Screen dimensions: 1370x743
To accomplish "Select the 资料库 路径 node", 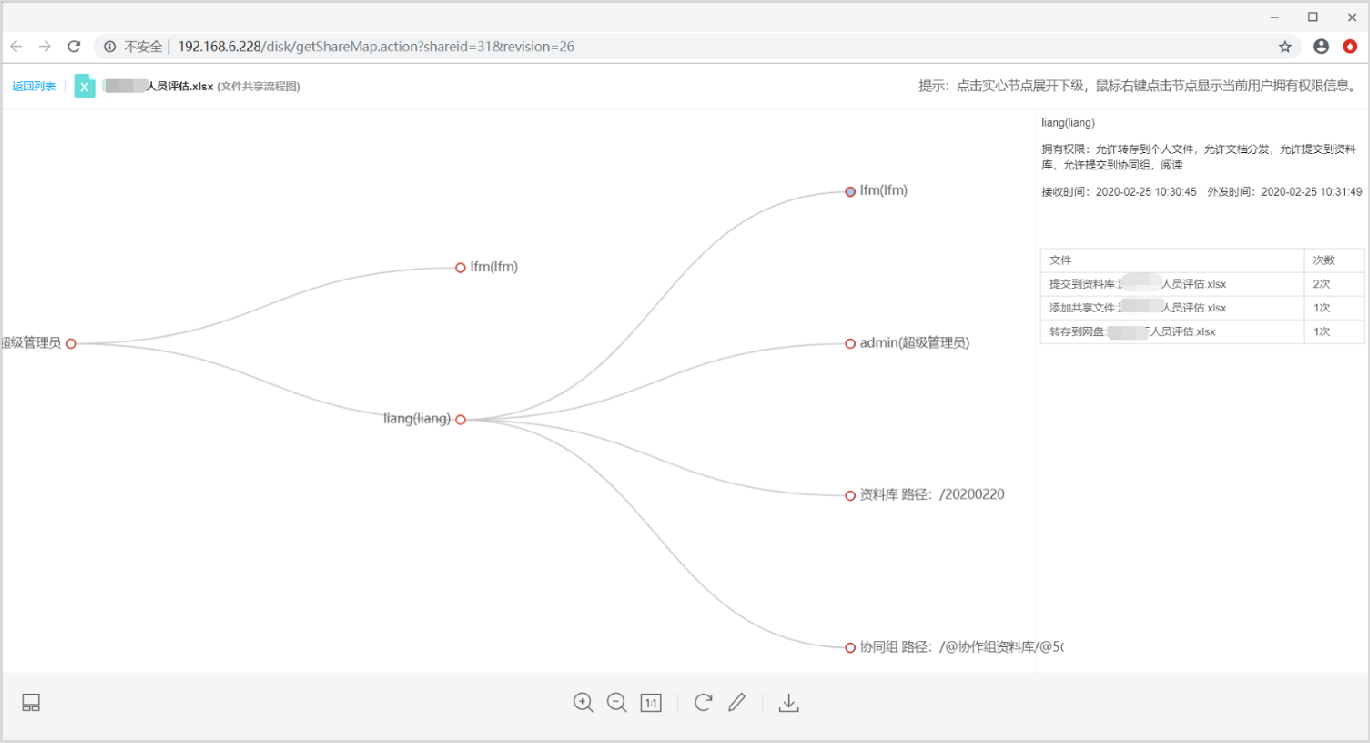I will point(850,495).
